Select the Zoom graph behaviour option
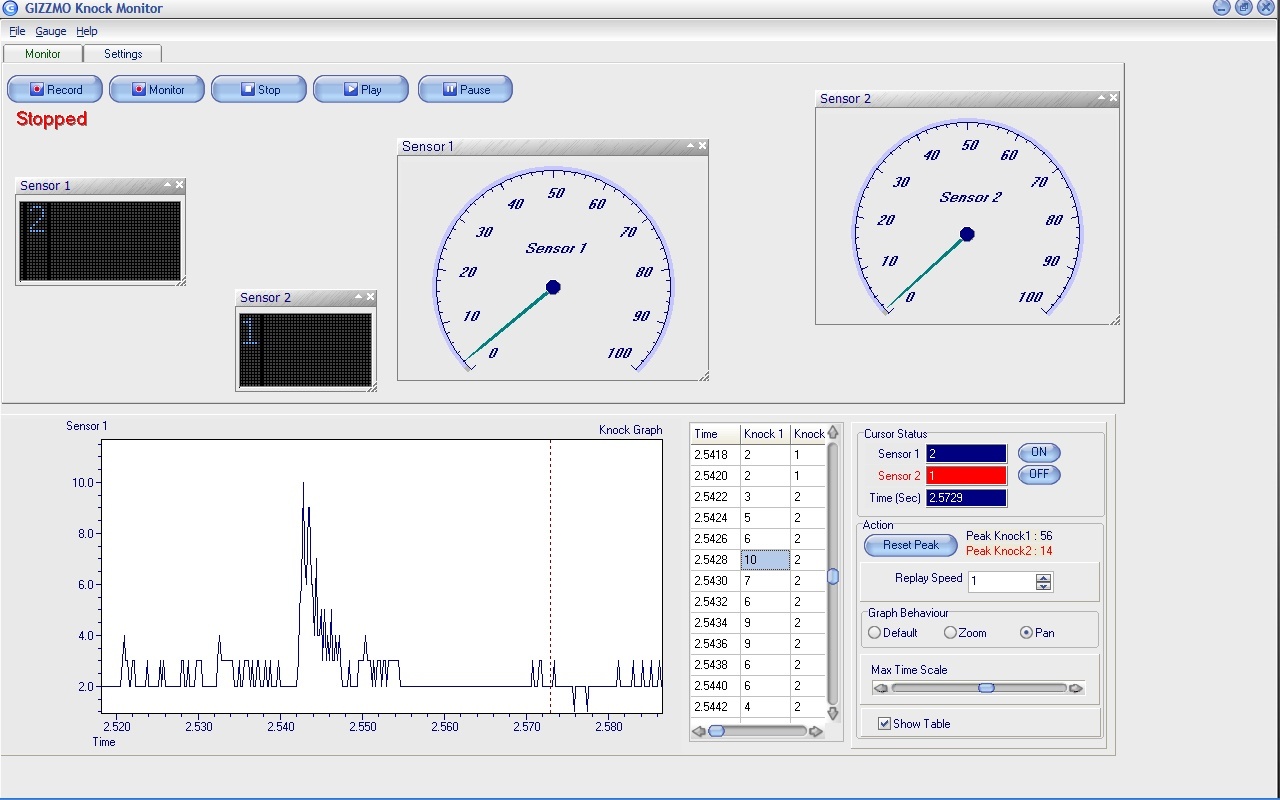Screen dimensions: 1280x800 click(x=965, y=633)
